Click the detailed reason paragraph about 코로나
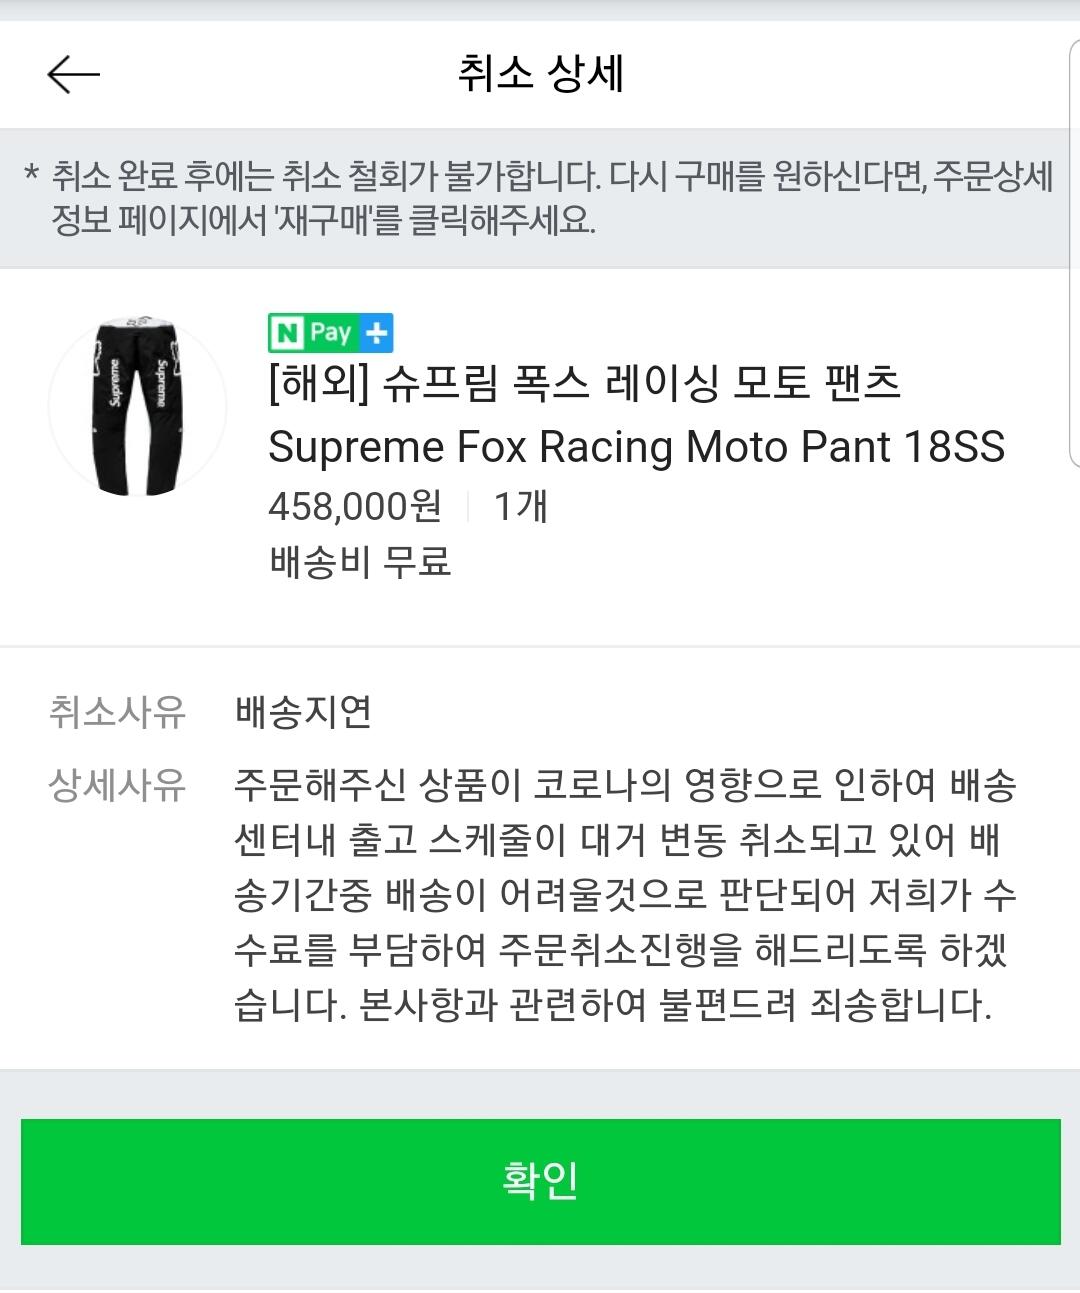 (x=624, y=894)
